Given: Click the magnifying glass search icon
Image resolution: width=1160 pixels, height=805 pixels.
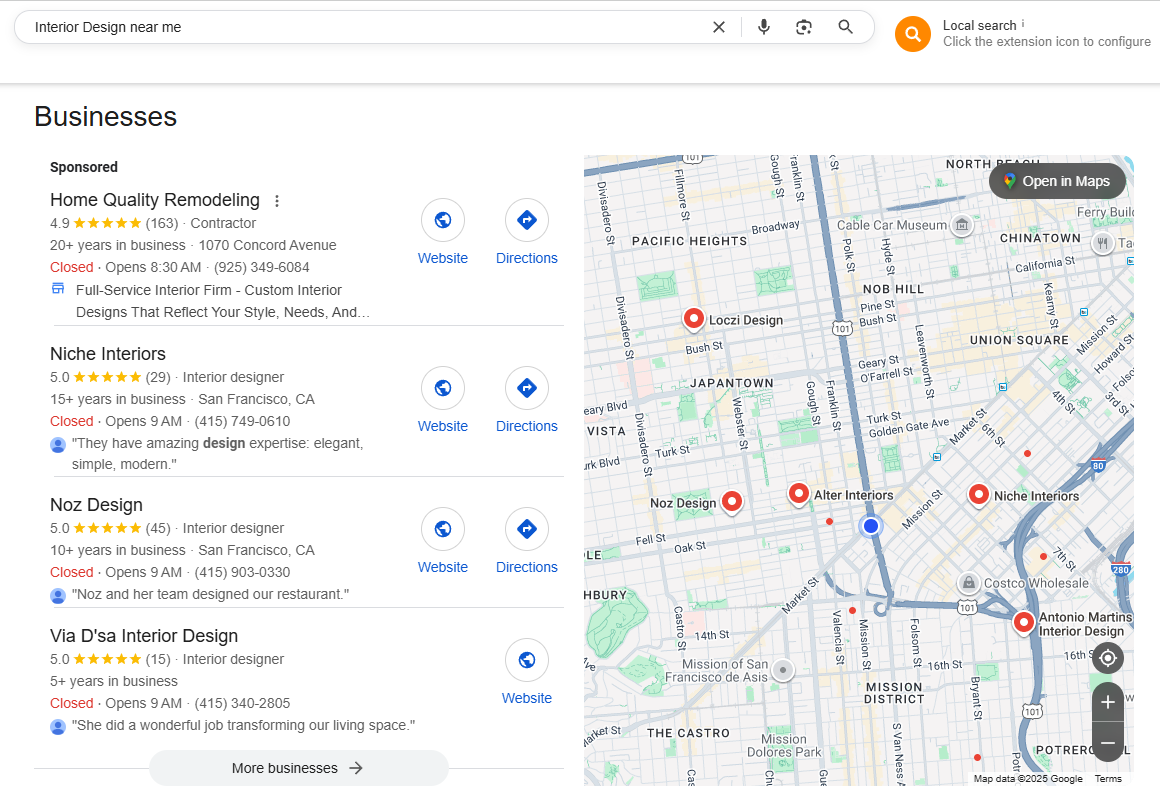Looking at the screenshot, I should tap(846, 27).
